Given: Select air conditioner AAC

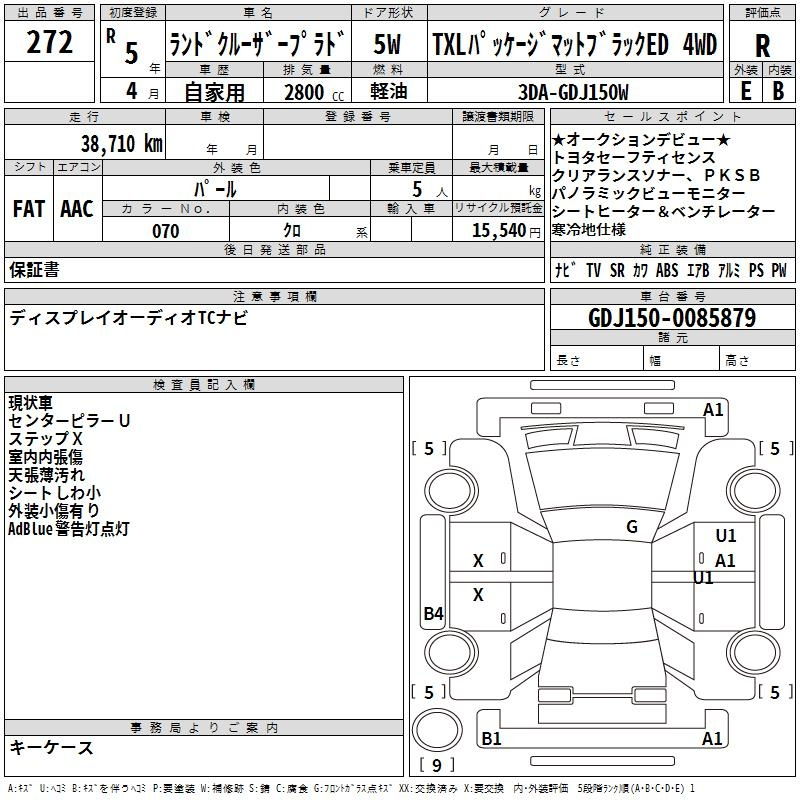Looking at the screenshot, I should click(x=77, y=209).
